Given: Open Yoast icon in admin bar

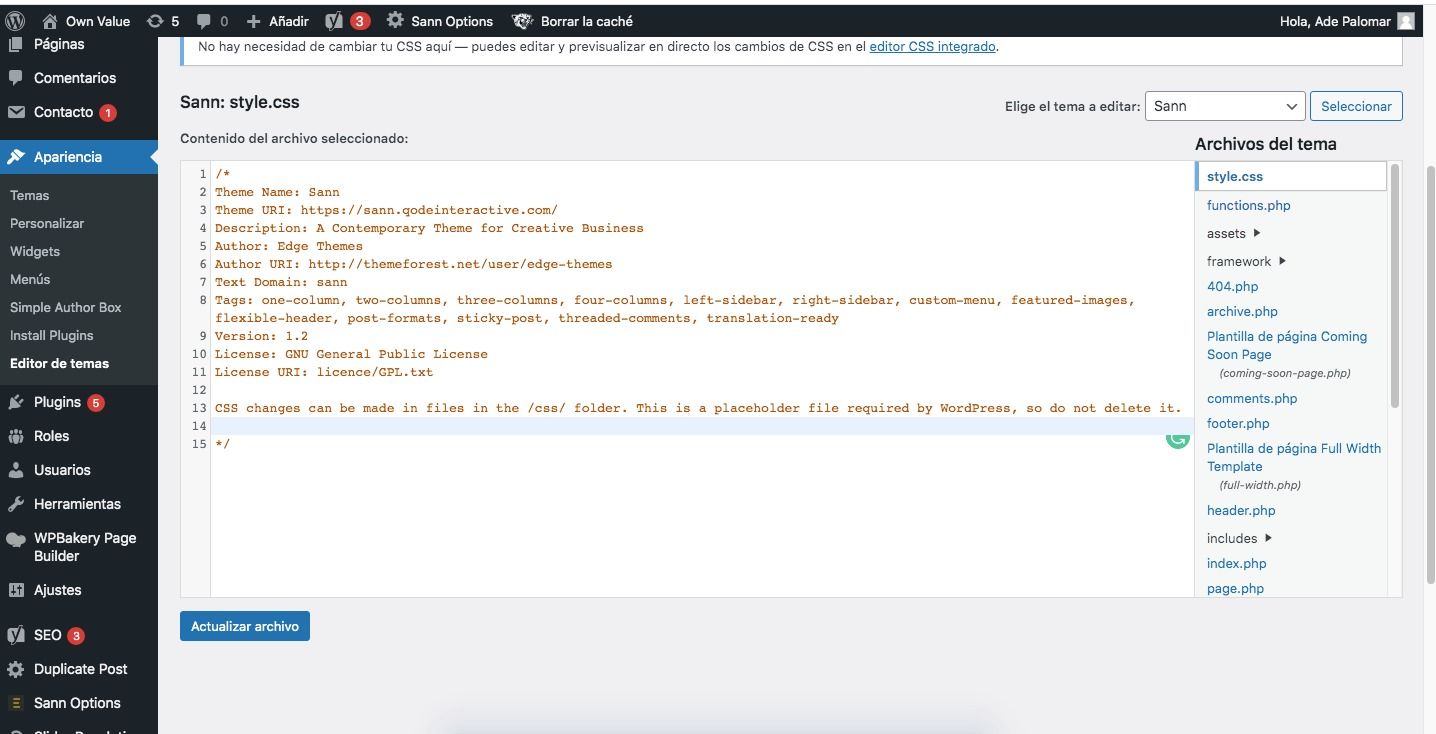Looking at the screenshot, I should [x=335, y=21].
